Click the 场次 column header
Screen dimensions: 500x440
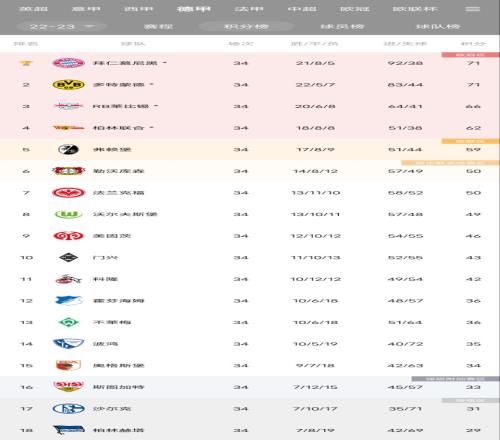click(x=241, y=44)
